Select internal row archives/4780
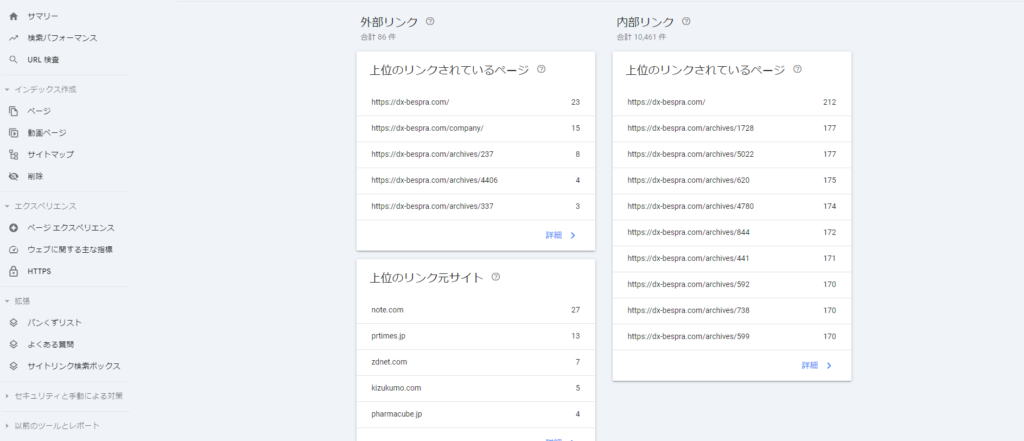 [731, 207]
